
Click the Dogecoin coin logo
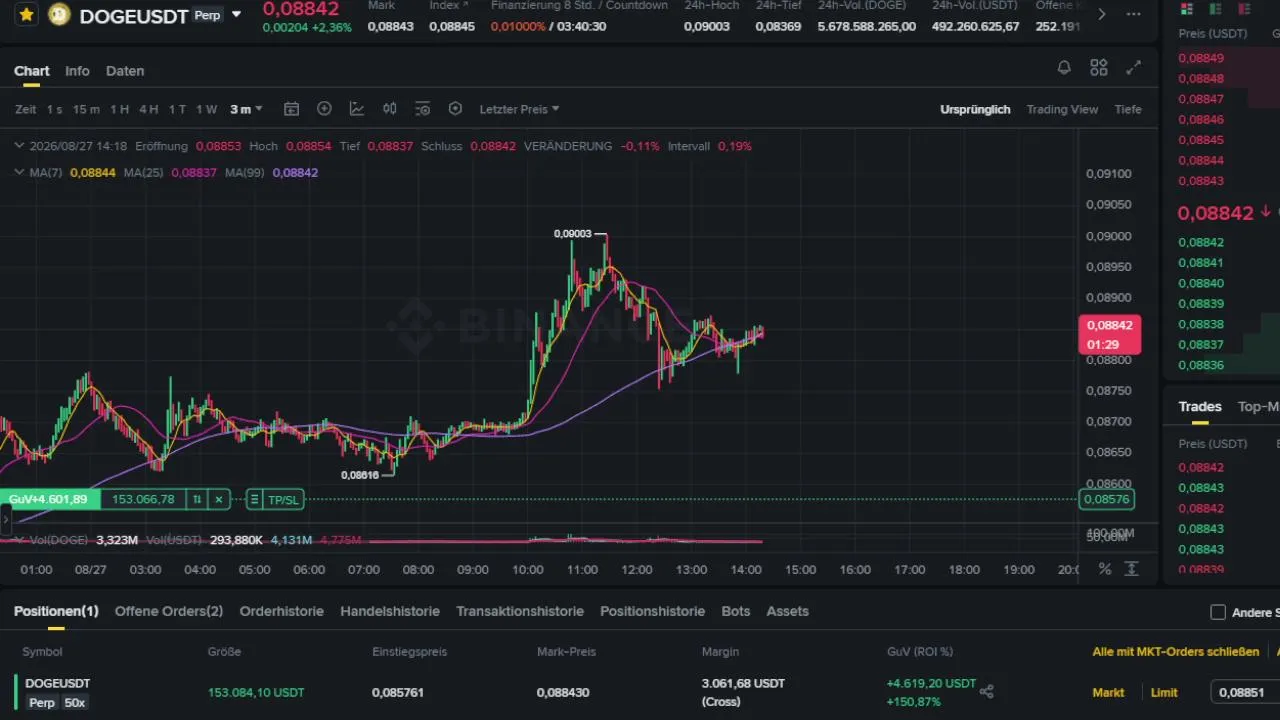pyautogui.click(x=59, y=15)
